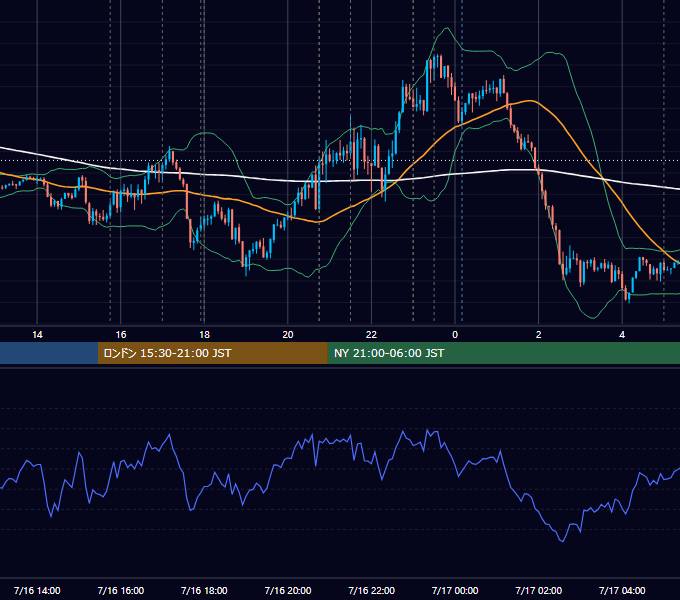Select the NY 21:00-06:00 JST session bar
The image size is (680, 600).
pyautogui.click(x=503, y=353)
